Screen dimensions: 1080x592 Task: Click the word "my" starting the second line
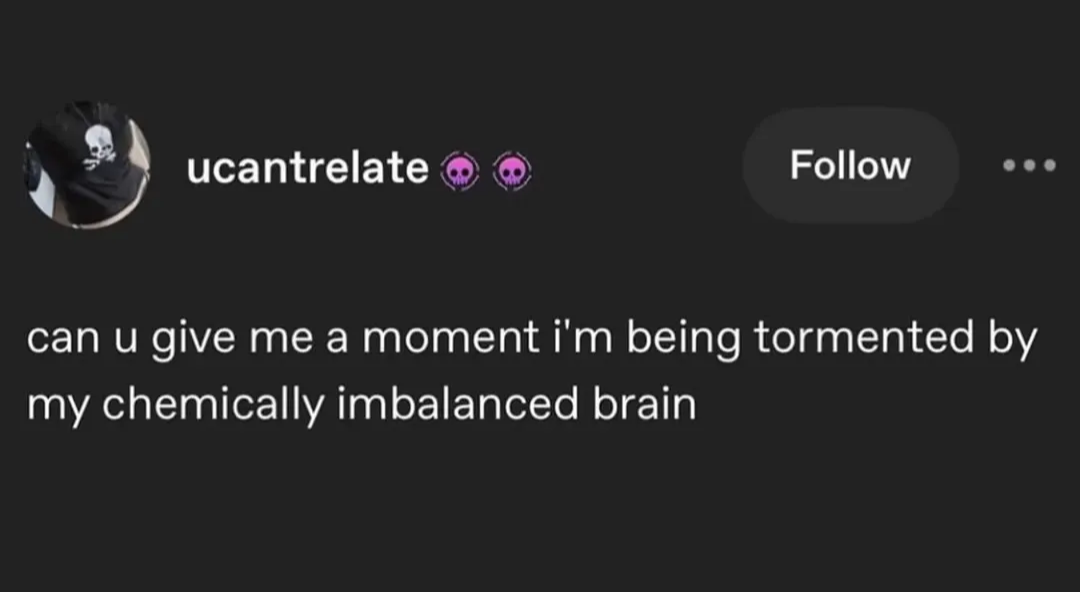tap(46, 404)
